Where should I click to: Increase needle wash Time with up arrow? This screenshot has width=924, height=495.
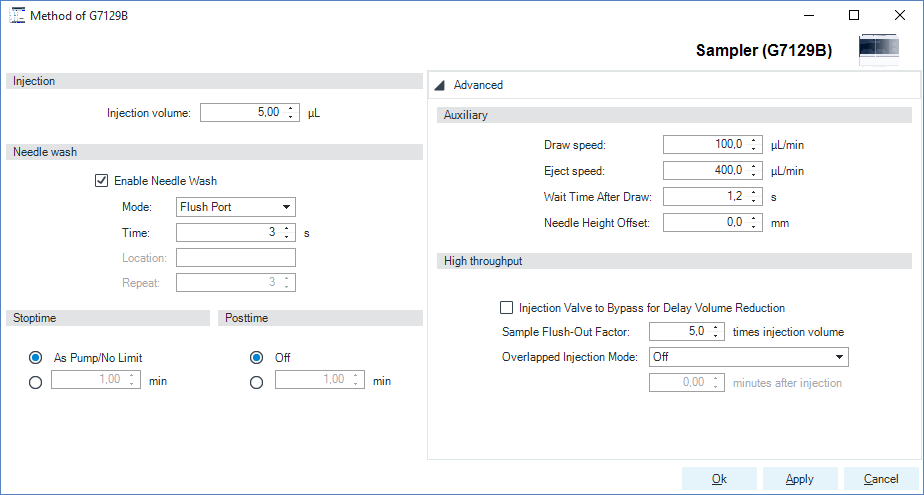click(x=286, y=229)
